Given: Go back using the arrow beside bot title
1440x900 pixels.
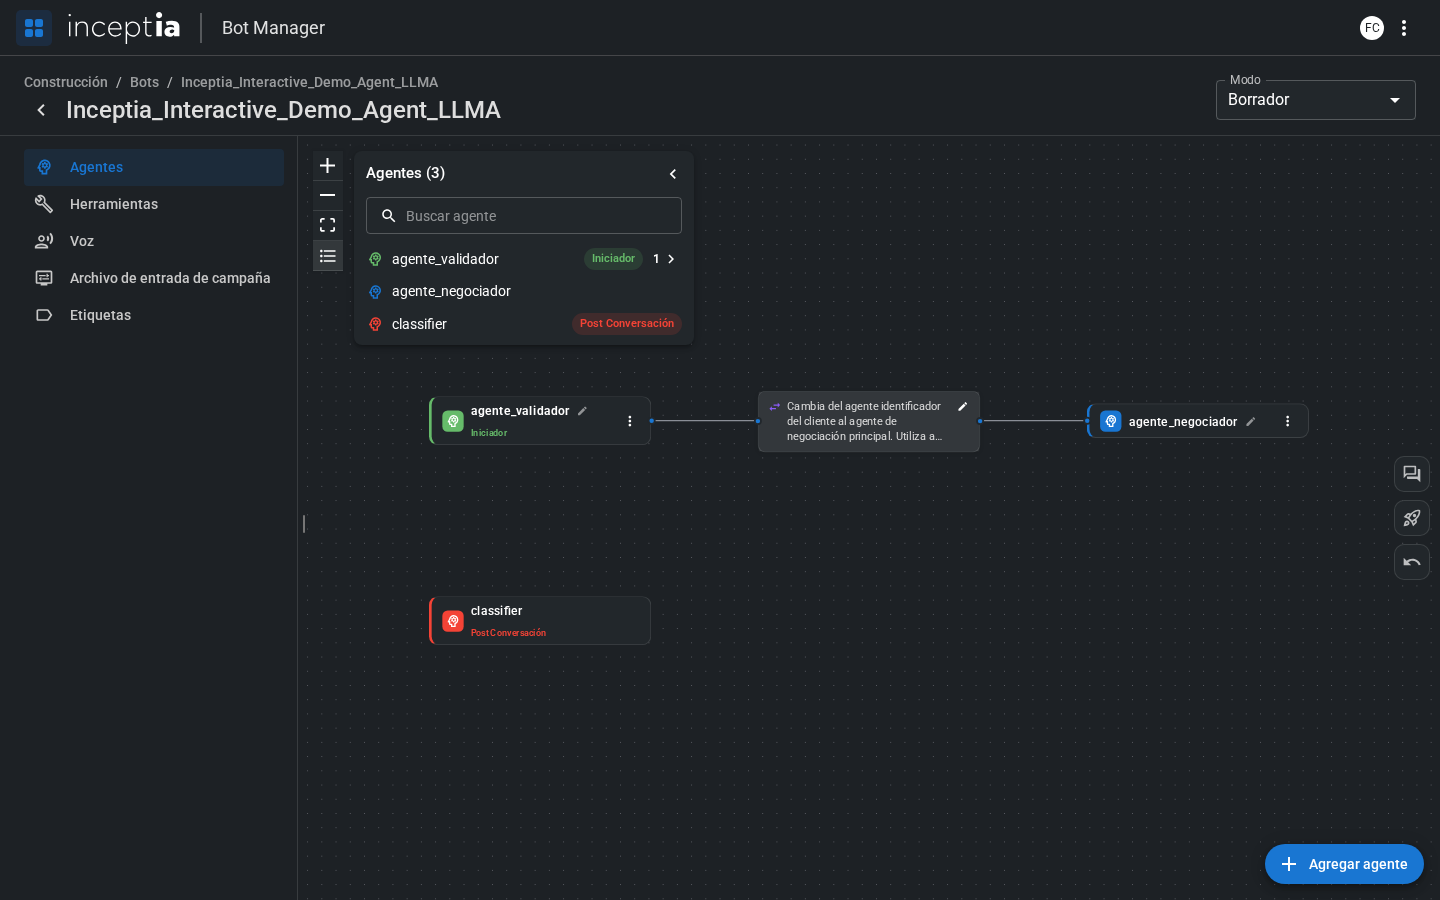Looking at the screenshot, I should pos(41,110).
